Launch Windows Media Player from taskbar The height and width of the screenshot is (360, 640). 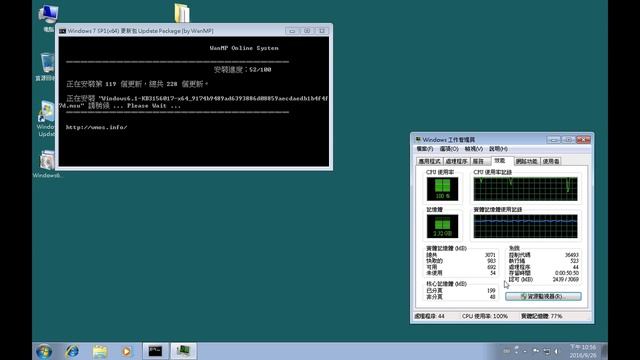tap(127, 351)
